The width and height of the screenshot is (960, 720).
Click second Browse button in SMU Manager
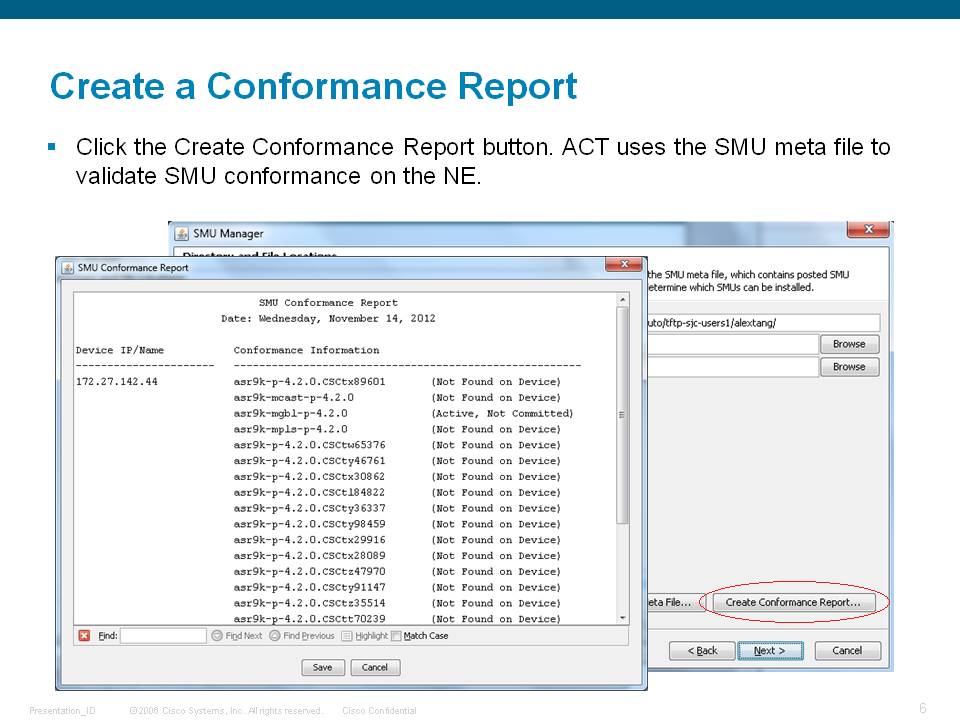click(849, 367)
